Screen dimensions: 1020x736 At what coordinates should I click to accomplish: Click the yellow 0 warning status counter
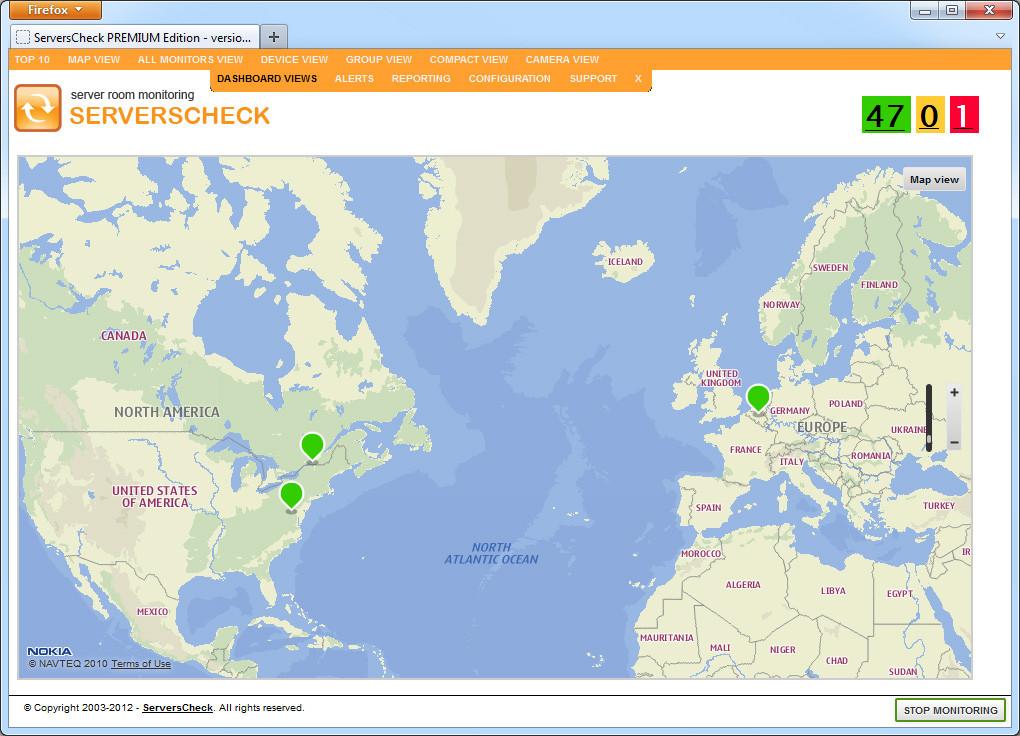coord(930,115)
